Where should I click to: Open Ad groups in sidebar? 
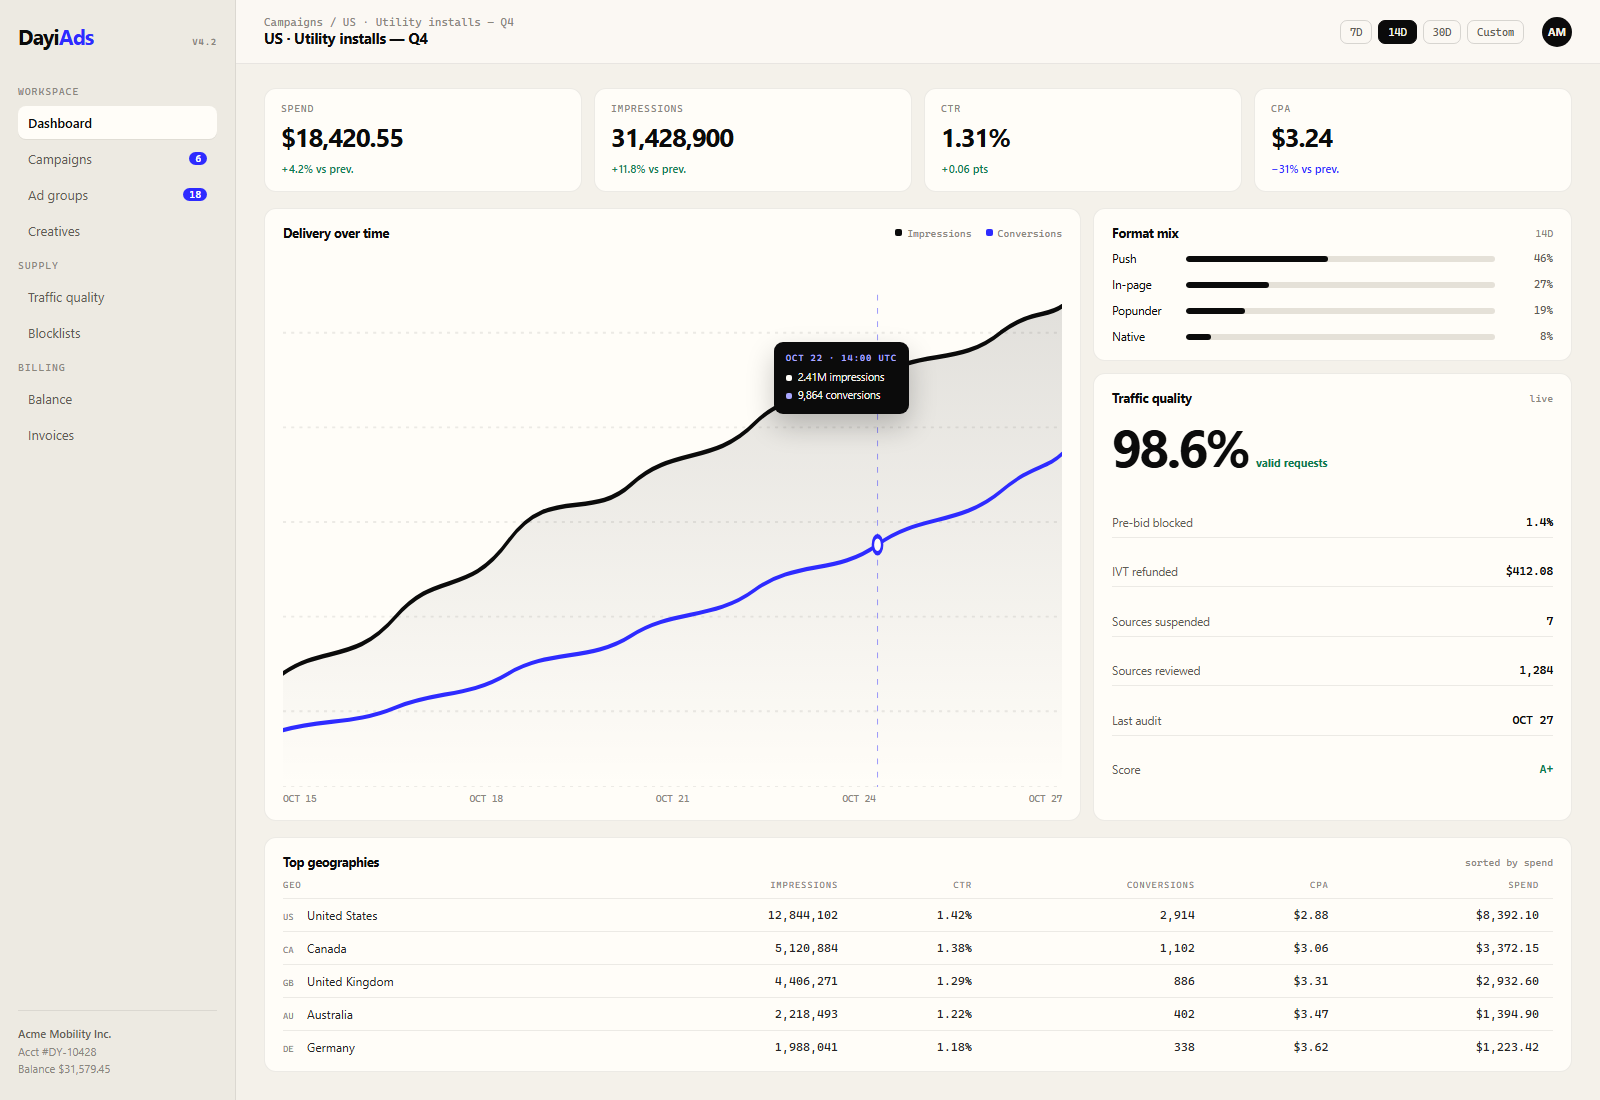click(117, 195)
